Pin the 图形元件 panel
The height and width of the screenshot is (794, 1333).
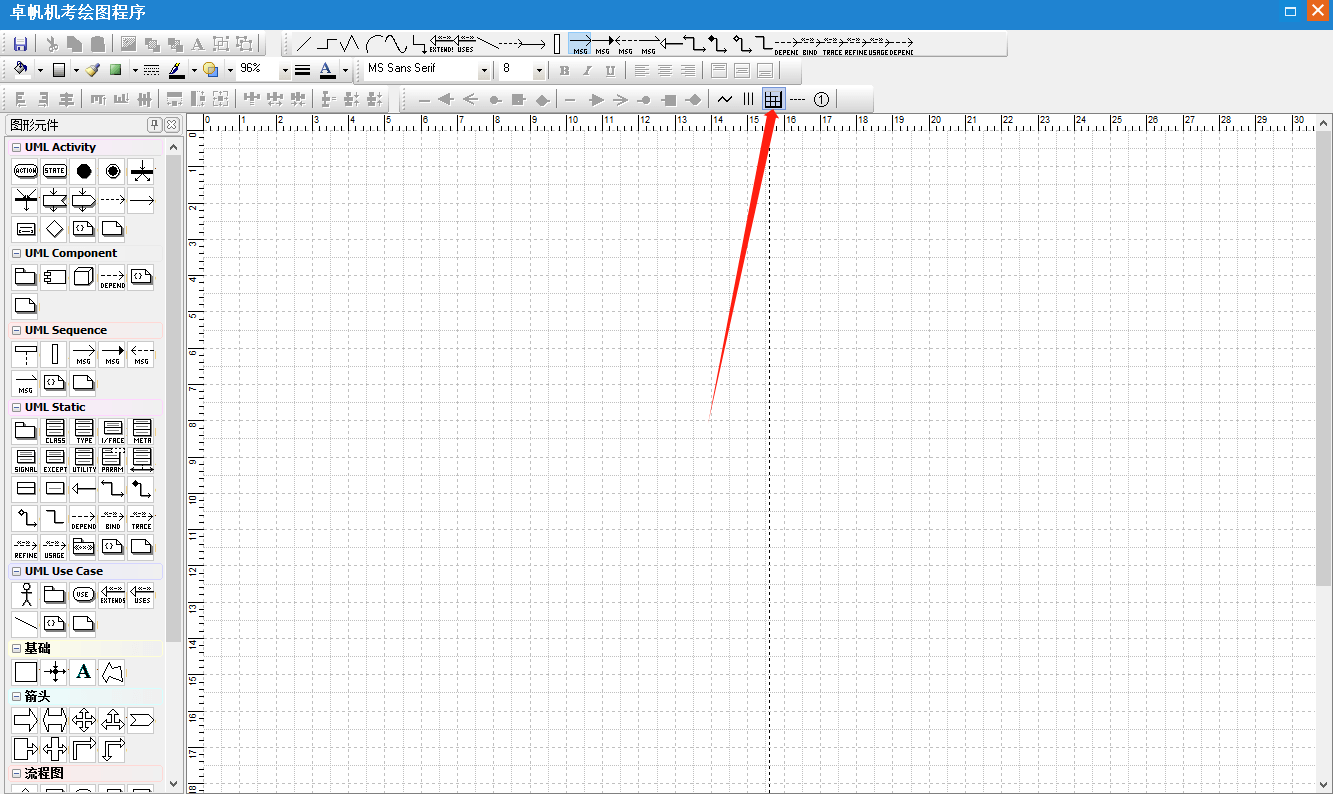pos(155,125)
